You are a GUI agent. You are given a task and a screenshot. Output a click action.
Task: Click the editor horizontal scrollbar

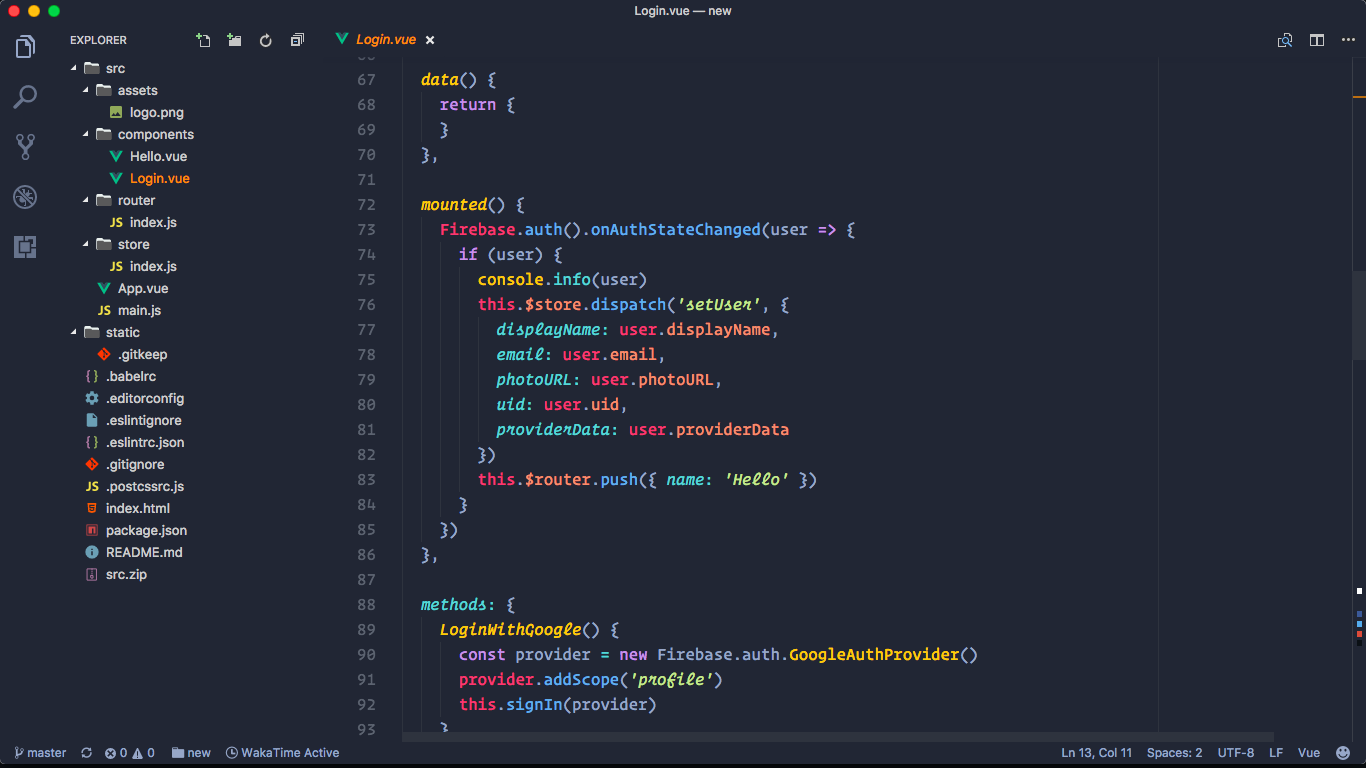(838, 737)
